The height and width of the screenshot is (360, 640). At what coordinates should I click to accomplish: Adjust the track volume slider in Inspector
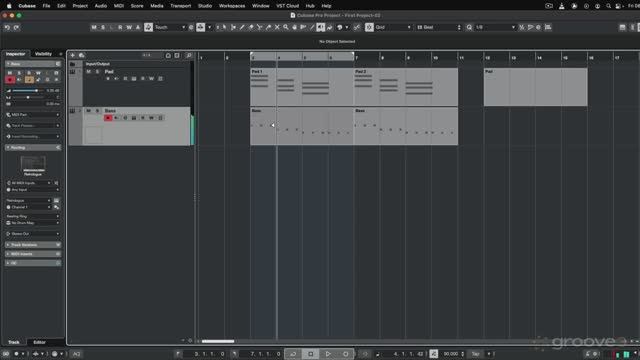click(28, 91)
